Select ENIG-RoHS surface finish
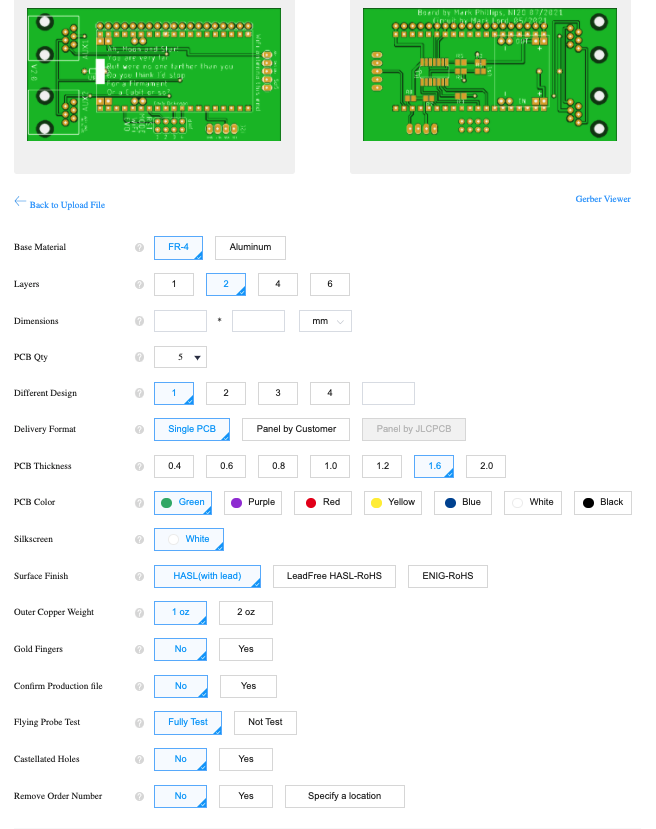656x829 pixels. coord(447,576)
